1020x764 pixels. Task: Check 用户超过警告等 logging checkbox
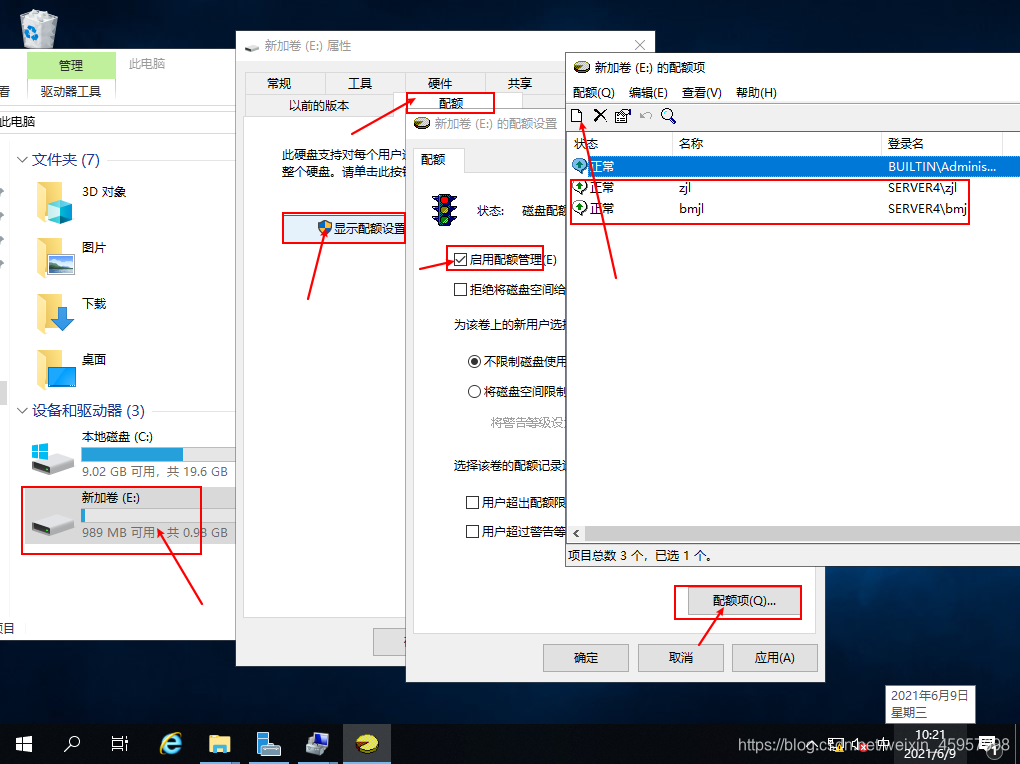[x=473, y=532]
